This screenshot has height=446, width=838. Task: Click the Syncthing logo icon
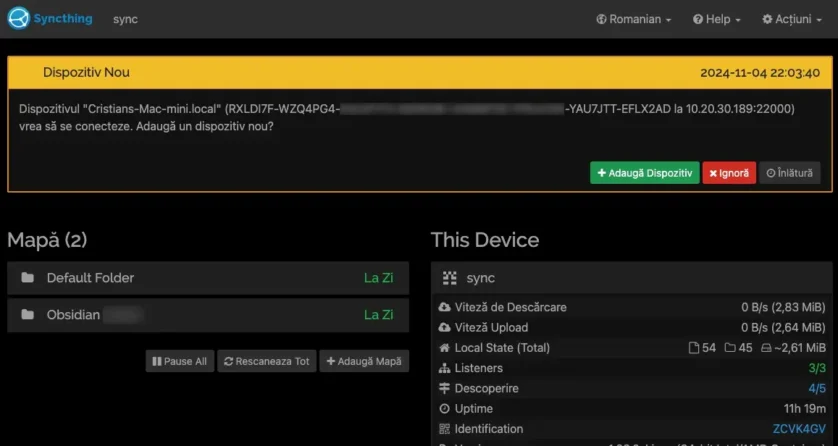(17, 19)
